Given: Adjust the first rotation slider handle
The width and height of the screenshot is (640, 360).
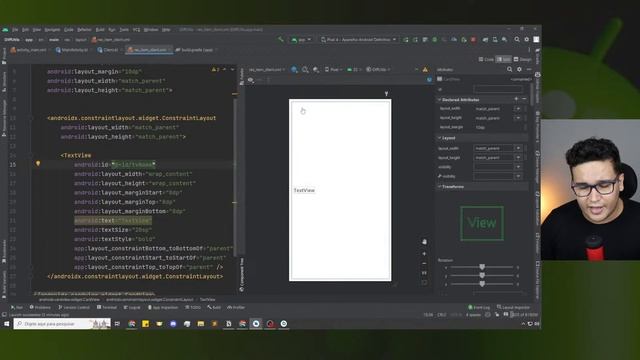Looking at the screenshot, I should pos(482,267).
